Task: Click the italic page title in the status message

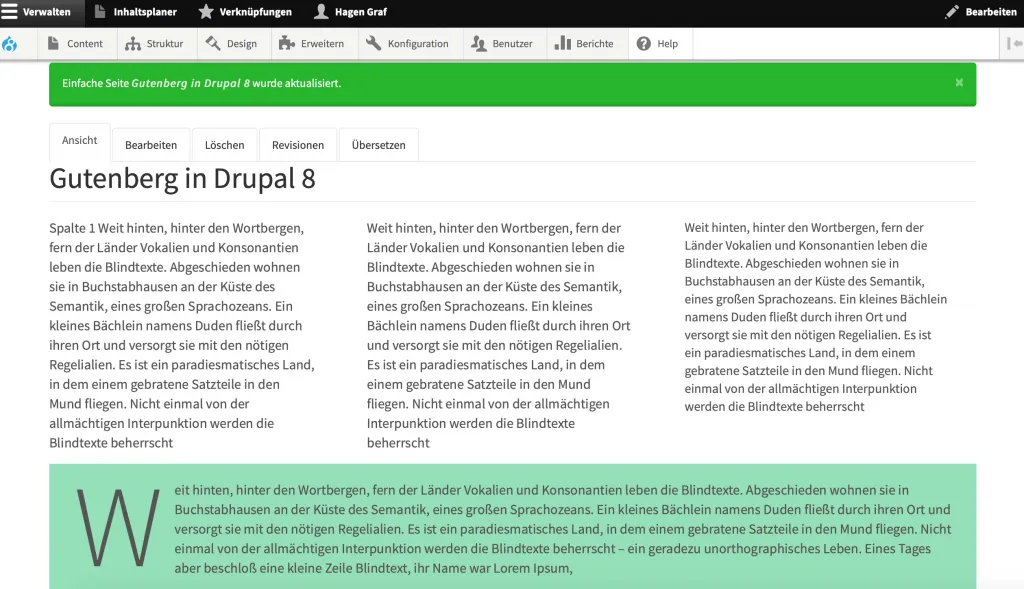Action: (191, 83)
